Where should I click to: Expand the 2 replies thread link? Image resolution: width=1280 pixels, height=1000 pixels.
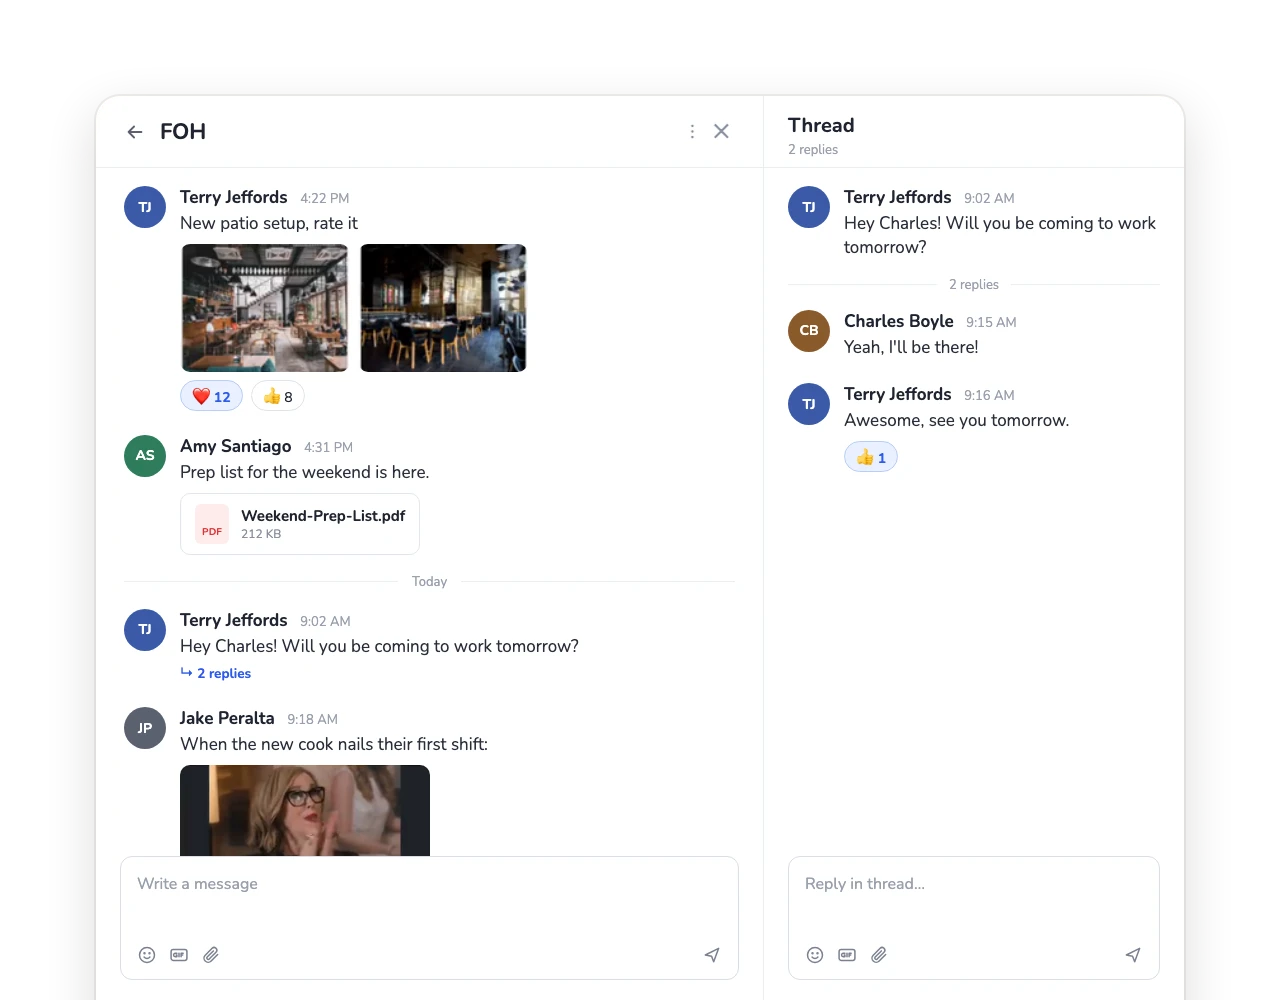pos(216,674)
